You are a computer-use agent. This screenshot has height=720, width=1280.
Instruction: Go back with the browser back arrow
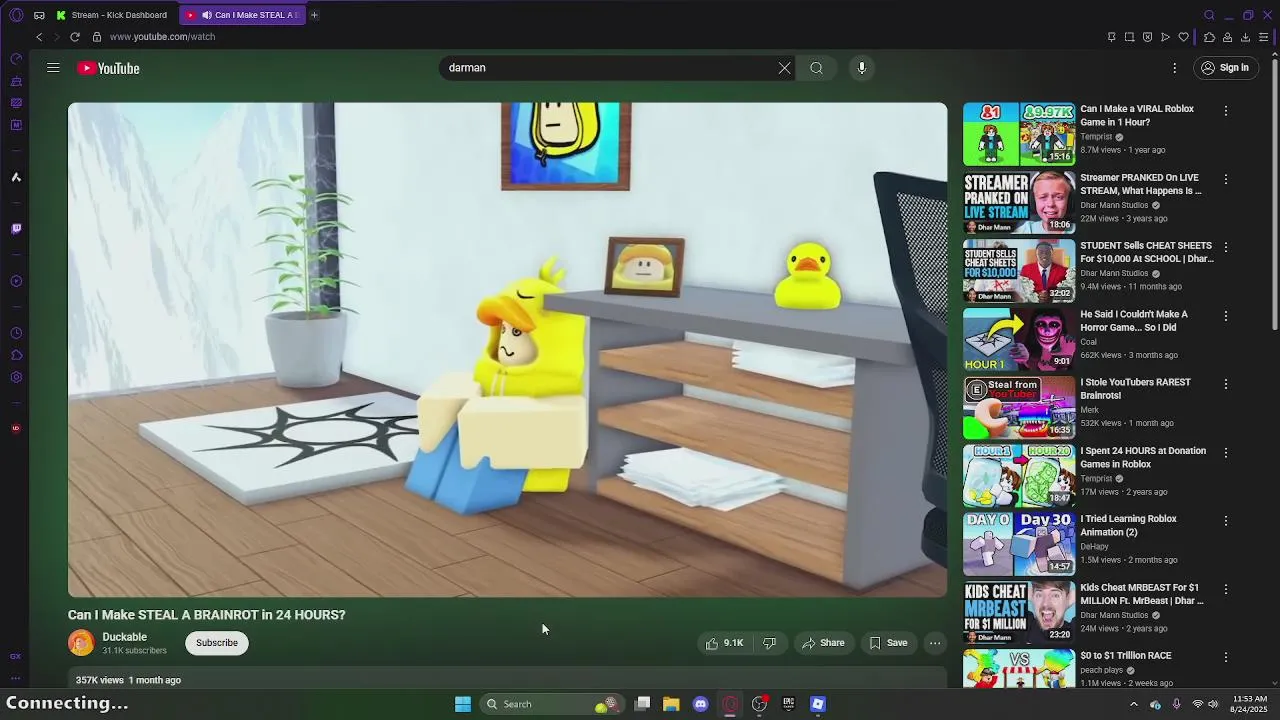[39, 37]
